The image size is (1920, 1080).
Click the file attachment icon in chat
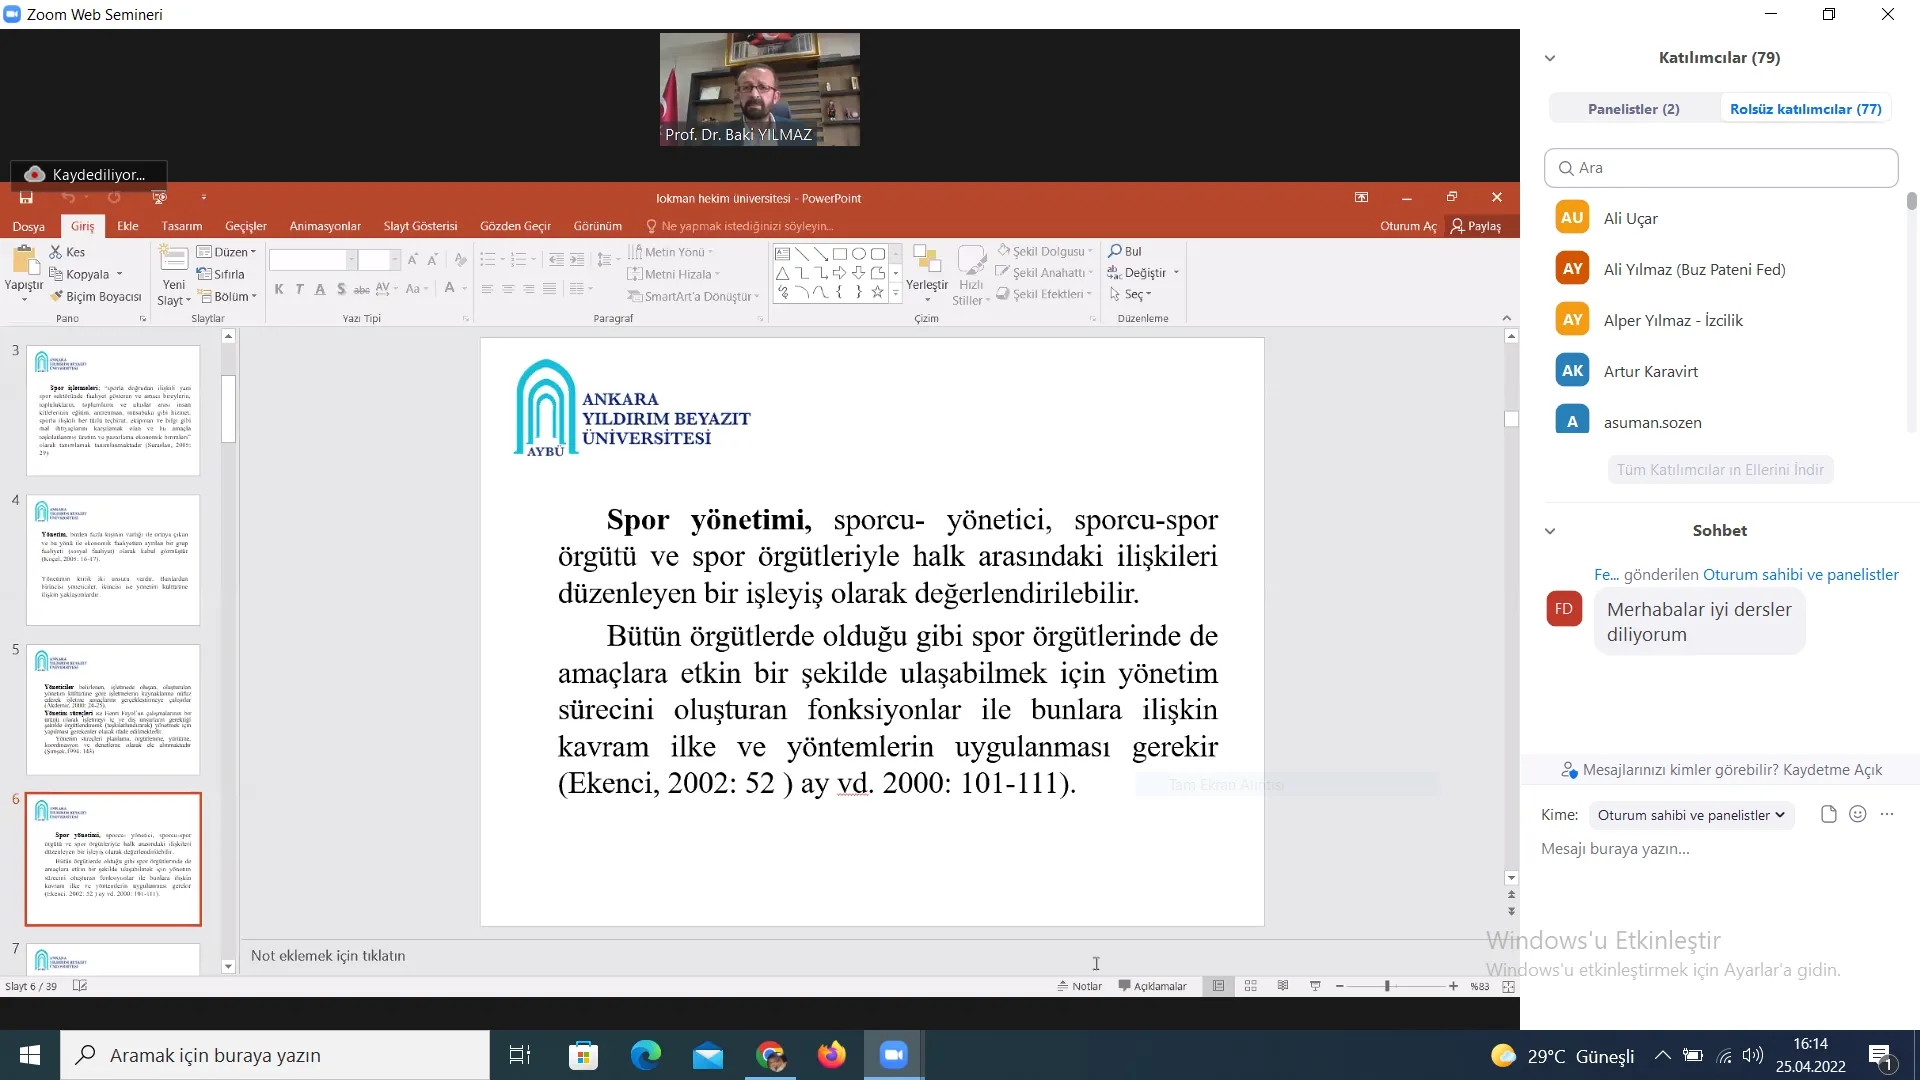tap(1828, 814)
